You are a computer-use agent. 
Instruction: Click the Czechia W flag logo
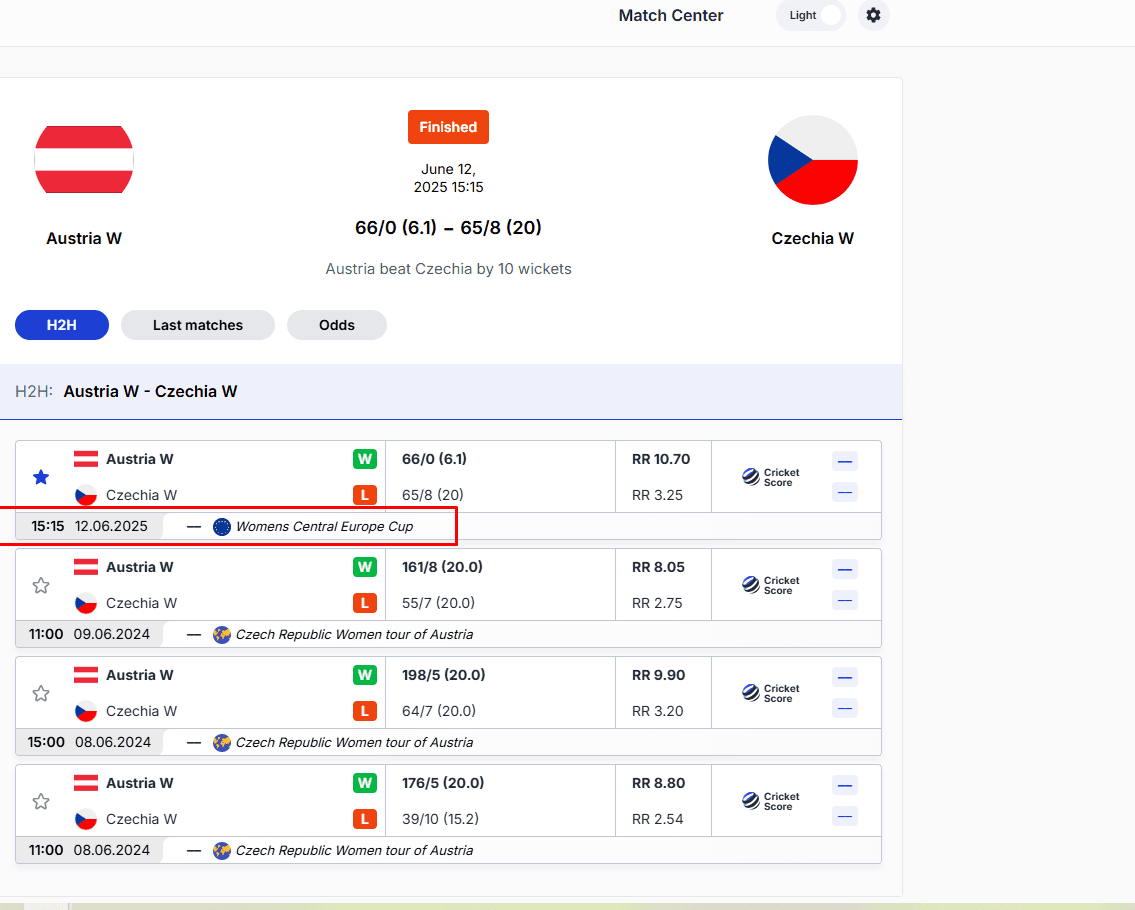pyautogui.click(x=812, y=160)
